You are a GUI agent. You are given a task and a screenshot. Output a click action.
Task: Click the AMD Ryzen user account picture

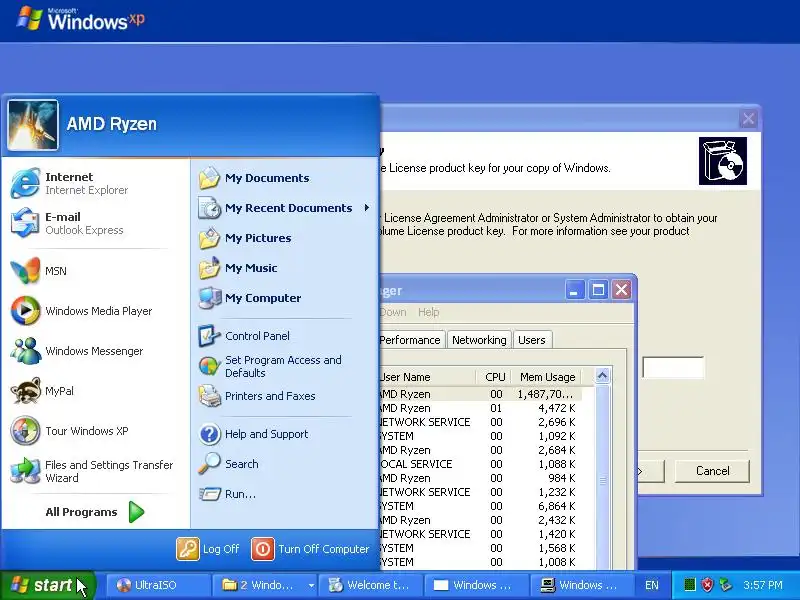tap(33, 125)
